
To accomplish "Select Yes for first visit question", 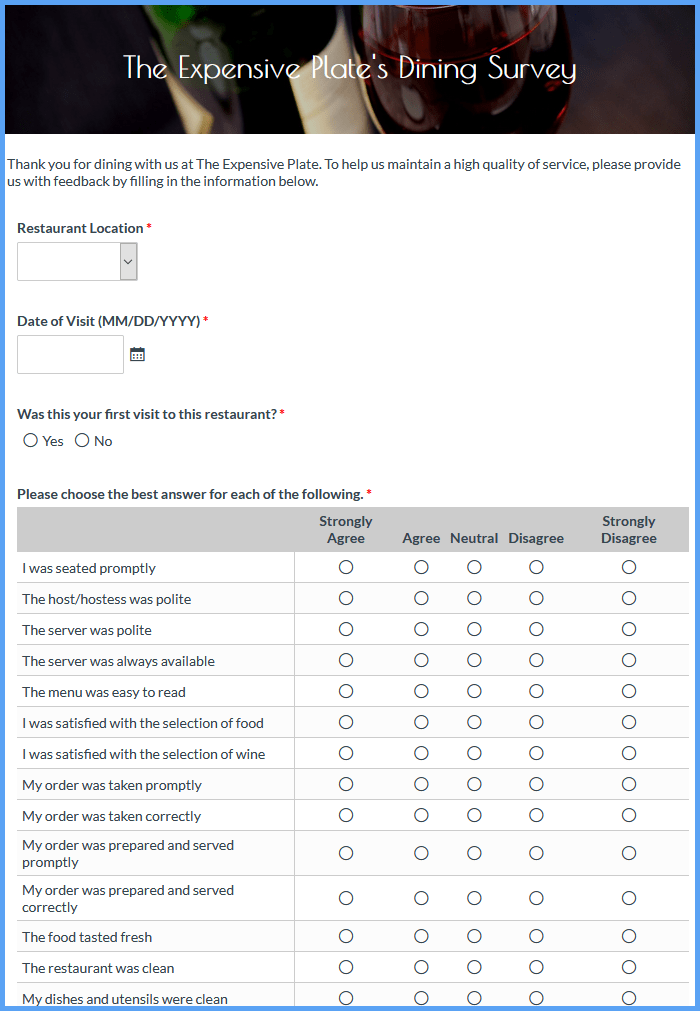I will (x=30, y=440).
